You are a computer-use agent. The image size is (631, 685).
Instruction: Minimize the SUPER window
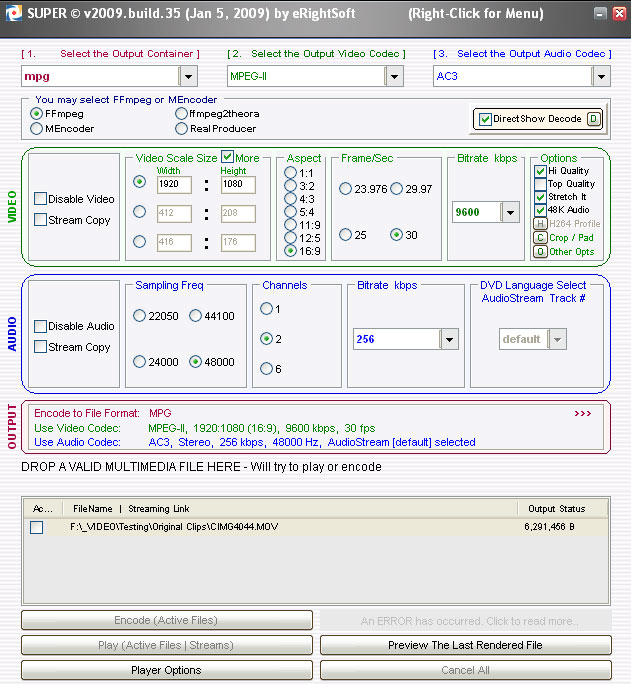coord(600,13)
